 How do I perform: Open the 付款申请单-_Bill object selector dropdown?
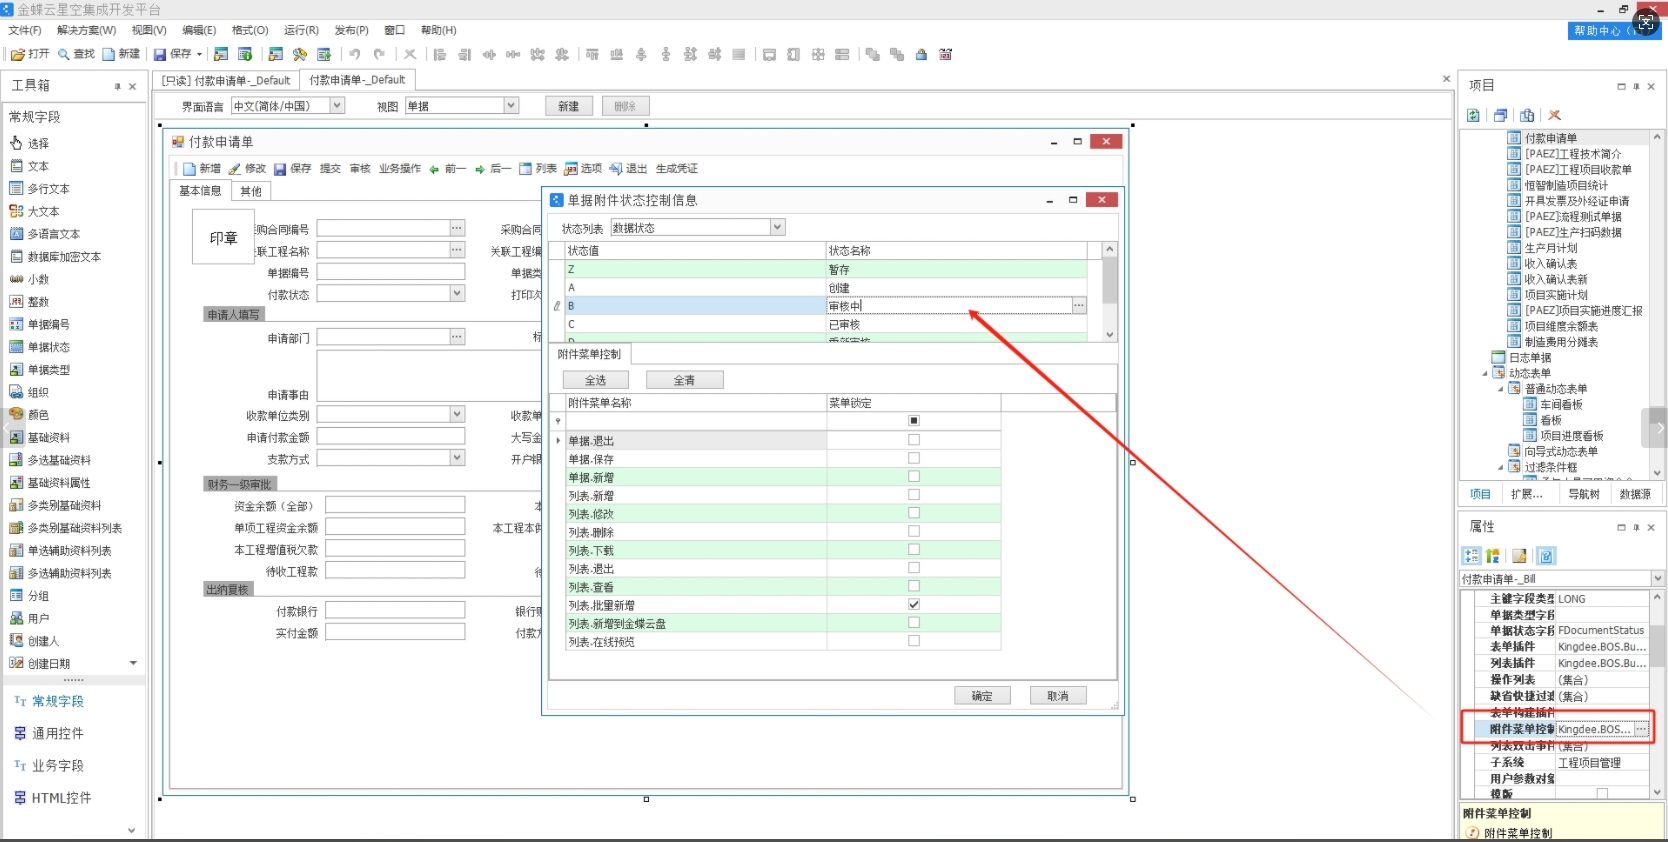coord(1657,579)
